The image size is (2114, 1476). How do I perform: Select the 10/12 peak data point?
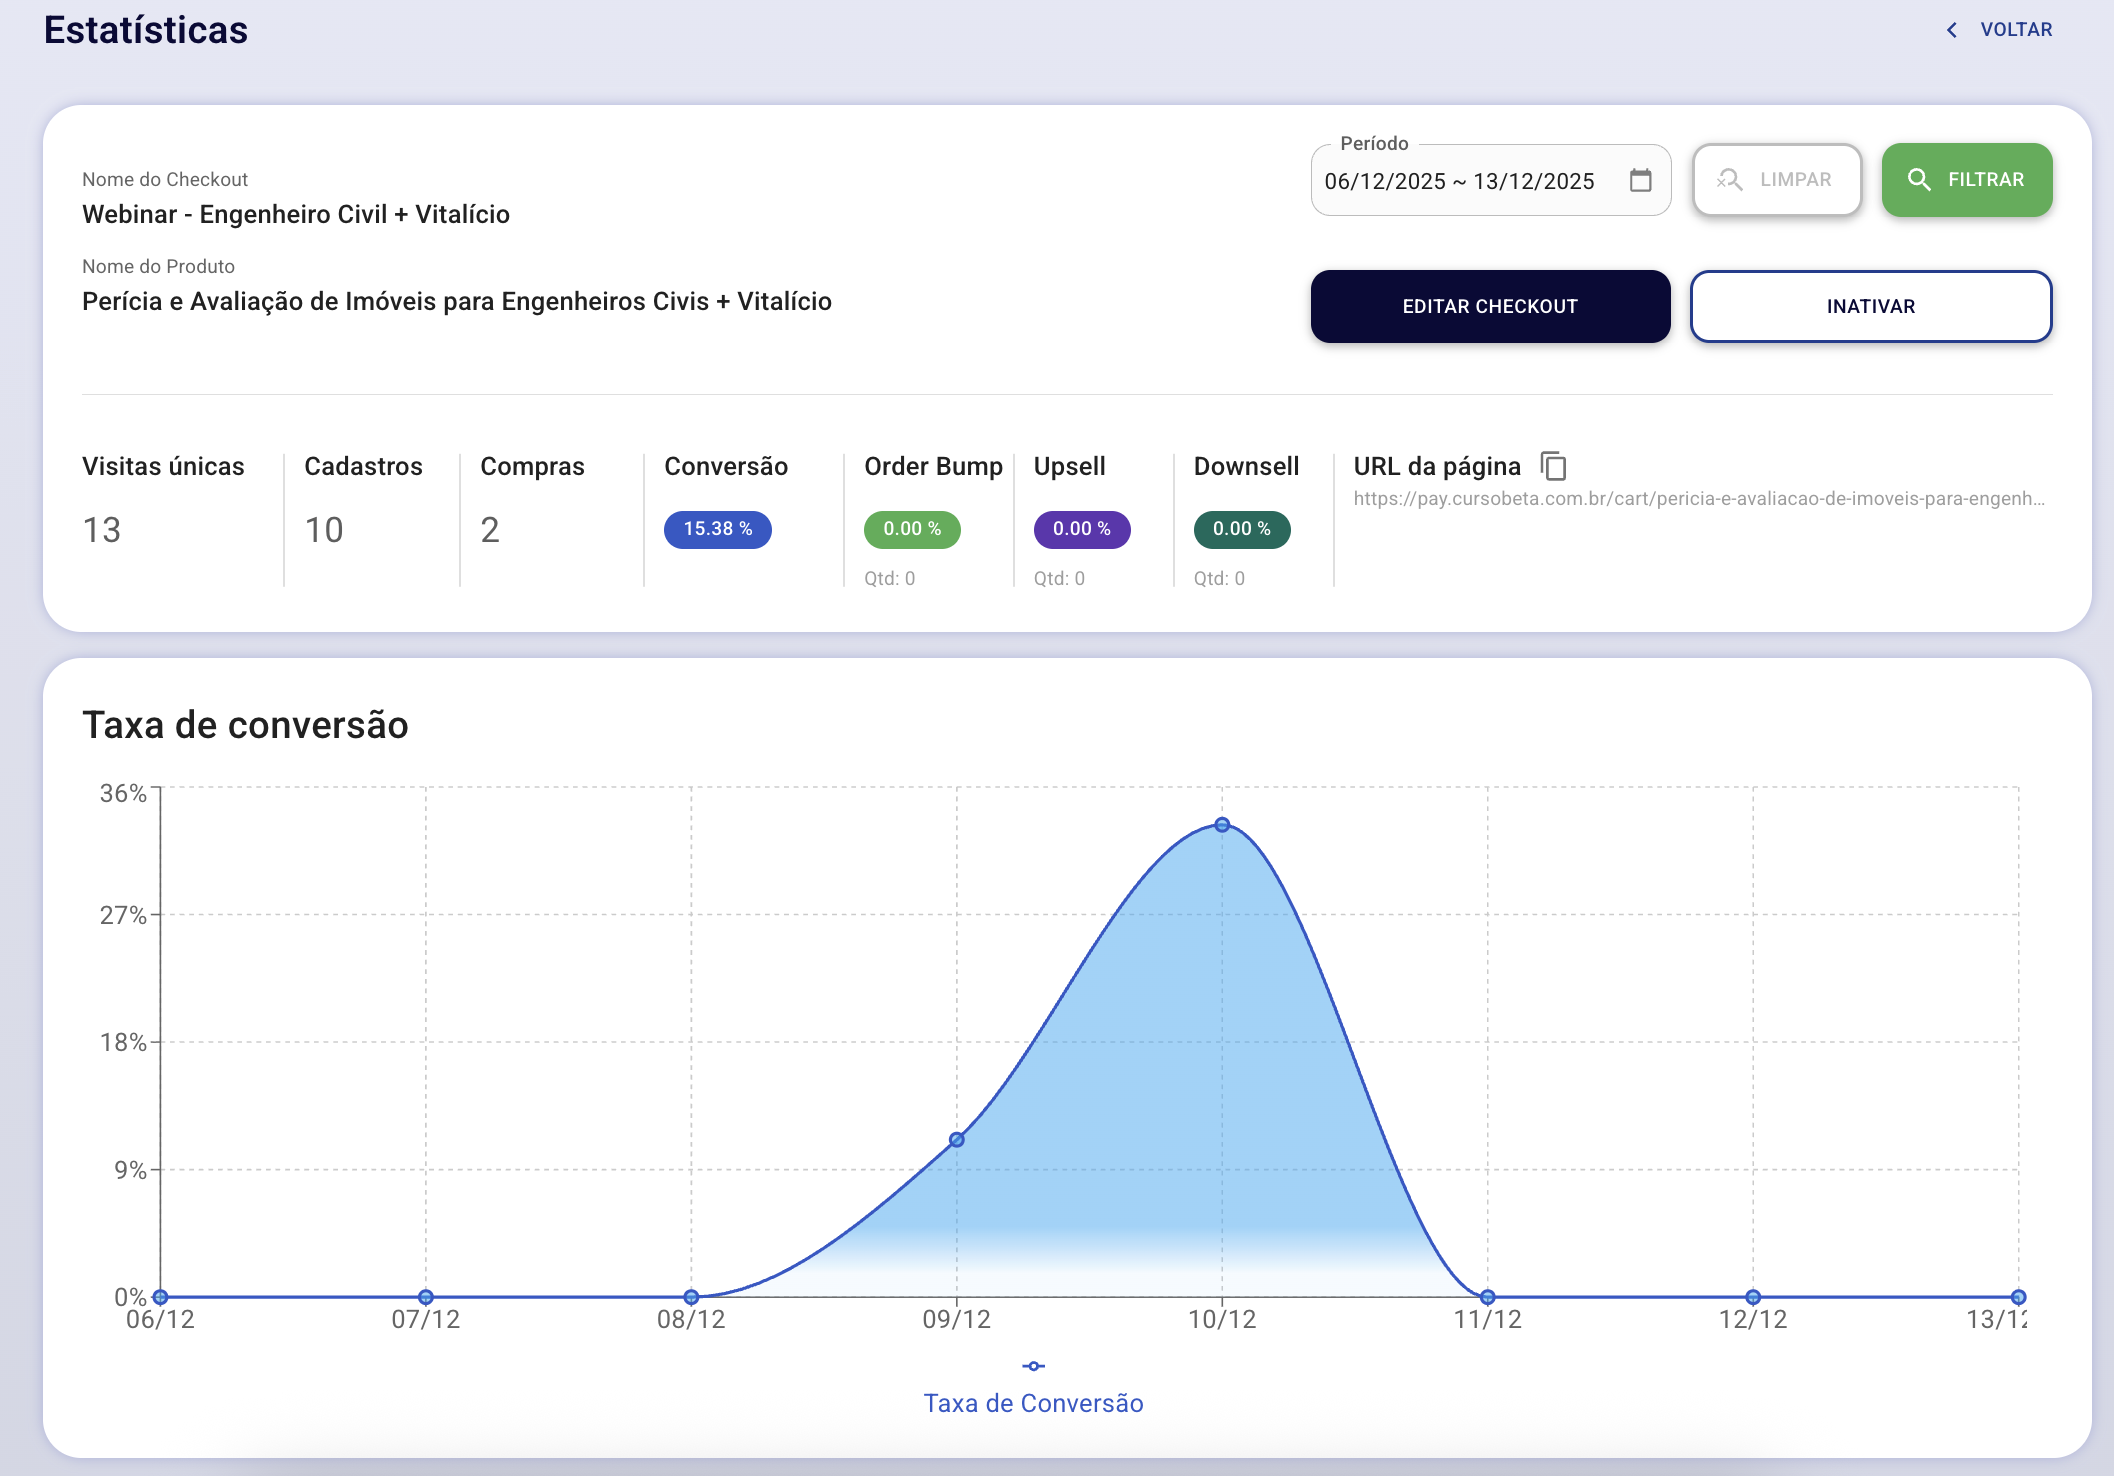pyautogui.click(x=1222, y=825)
